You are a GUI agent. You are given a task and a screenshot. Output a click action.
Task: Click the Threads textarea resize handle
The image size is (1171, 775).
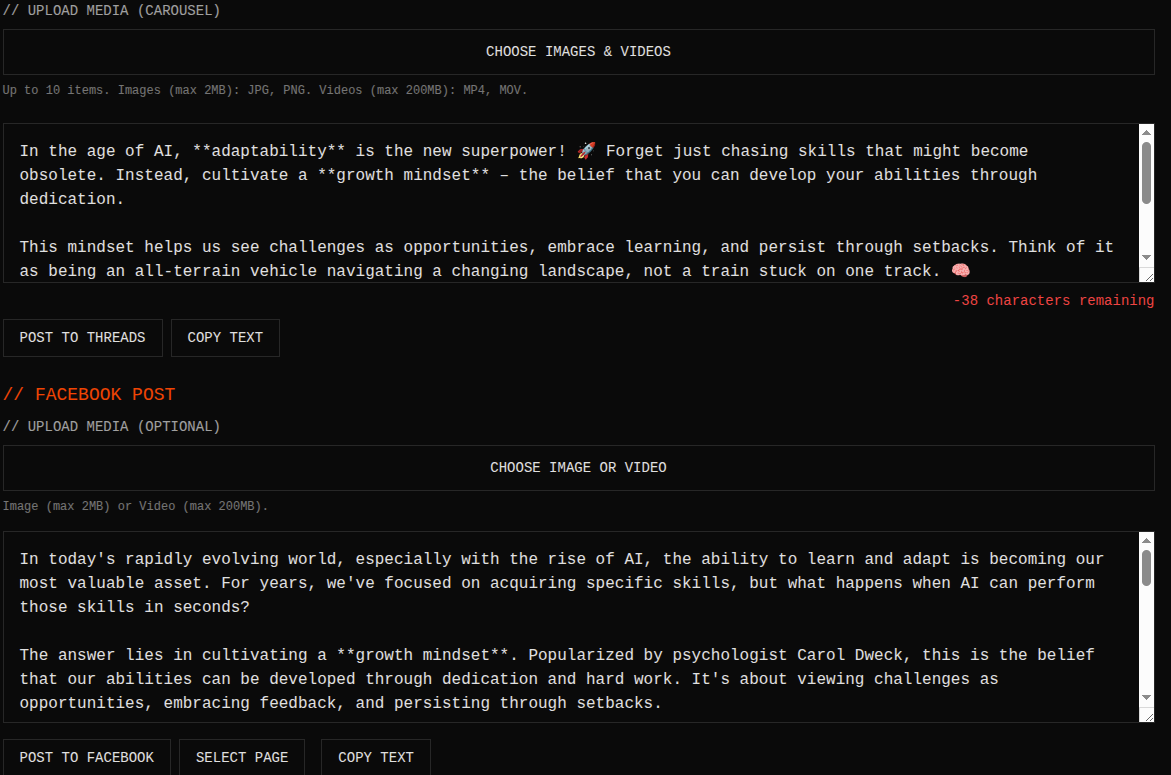click(x=1150, y=275)
